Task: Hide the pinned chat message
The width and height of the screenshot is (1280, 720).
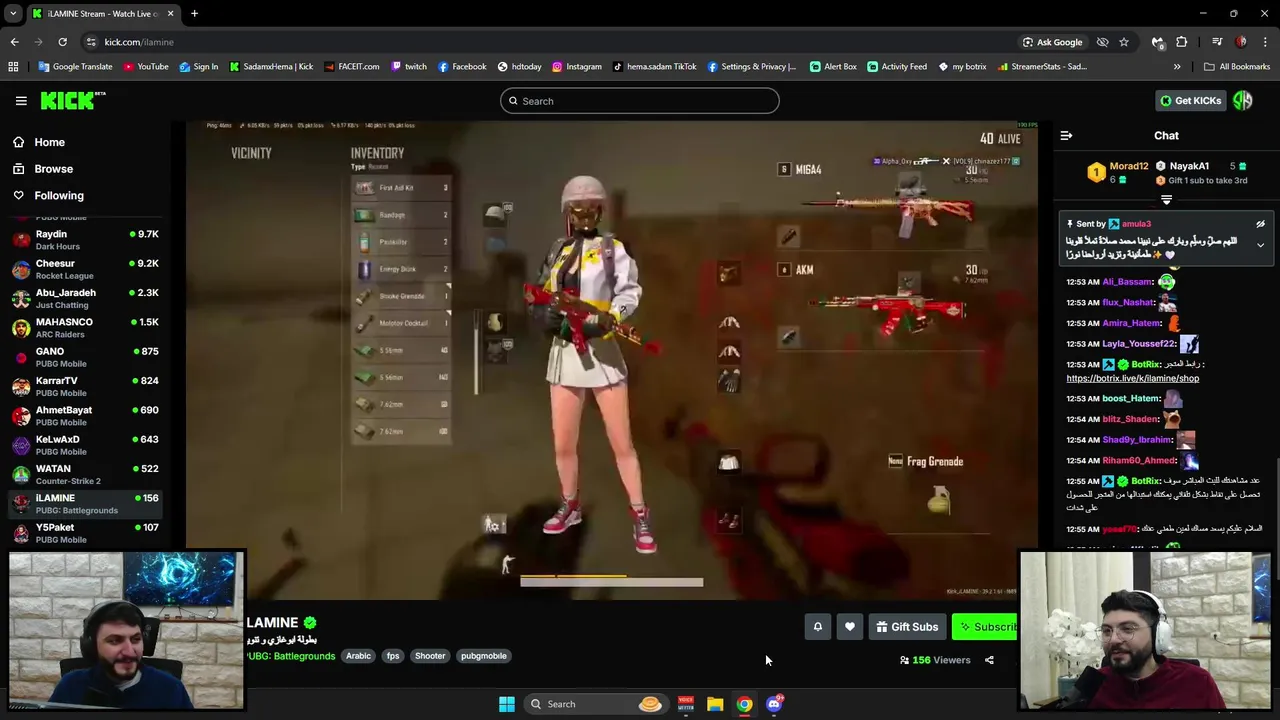Action: point(1260,224)
